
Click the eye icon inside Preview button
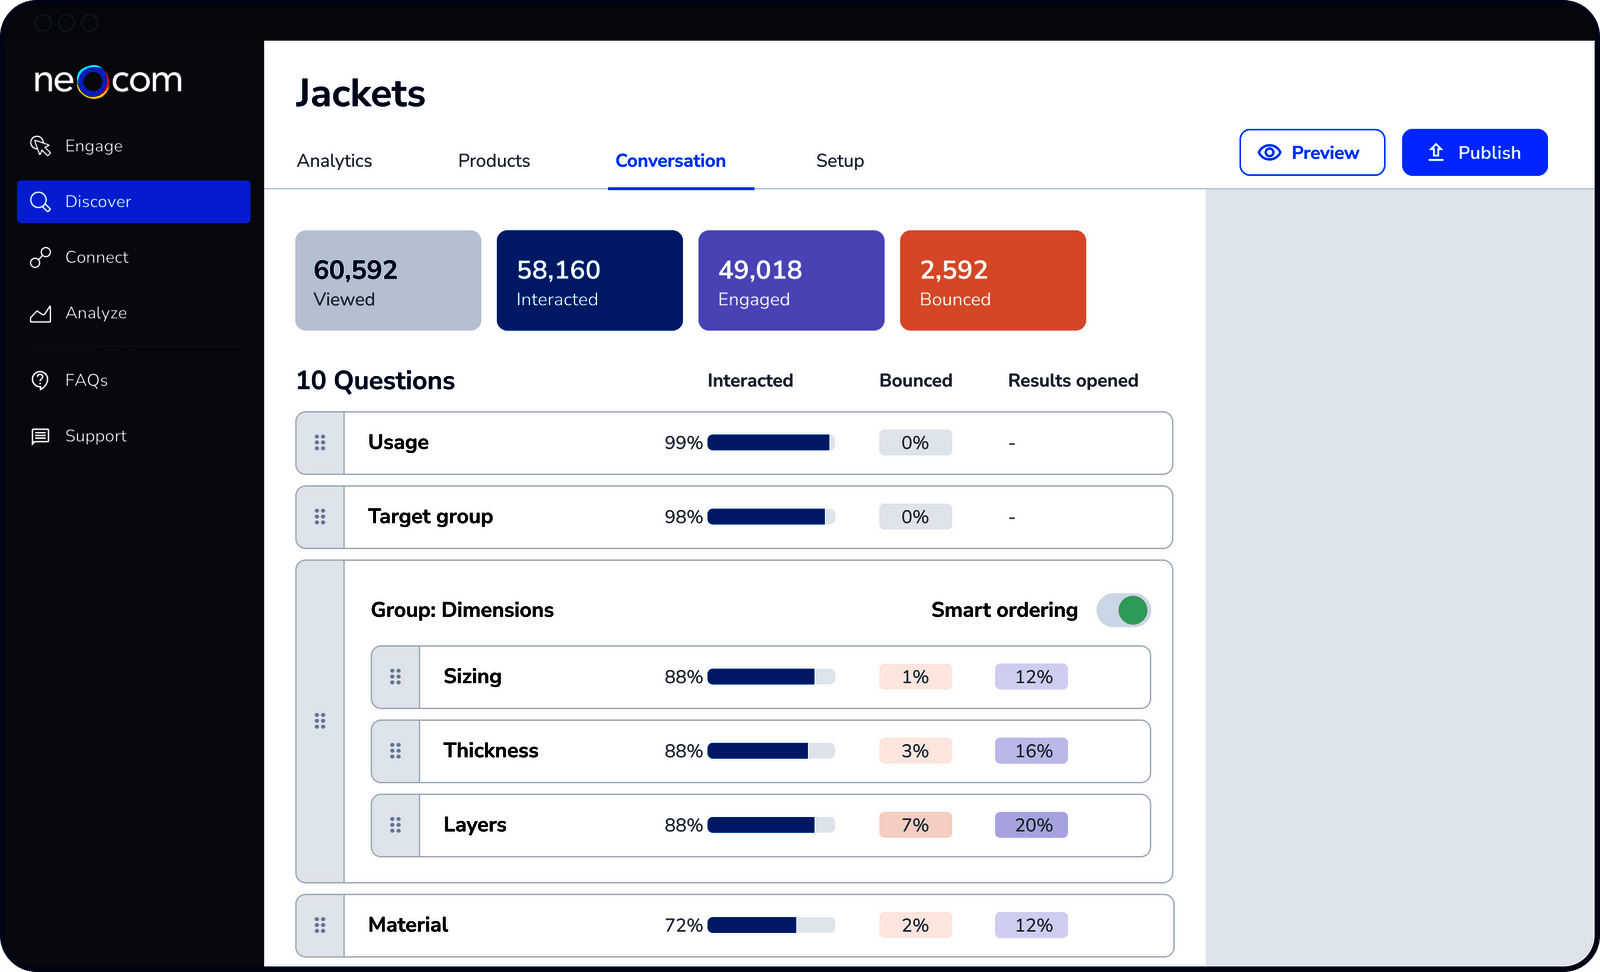point(1270,152)
